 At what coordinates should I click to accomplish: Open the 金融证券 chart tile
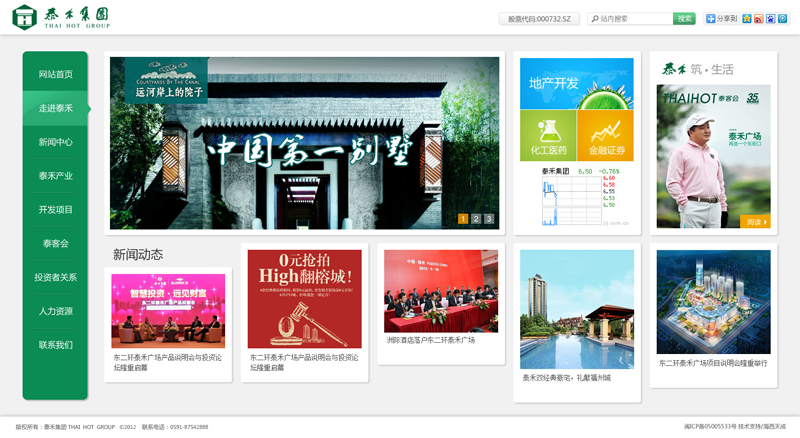click(x=605, y=135)
